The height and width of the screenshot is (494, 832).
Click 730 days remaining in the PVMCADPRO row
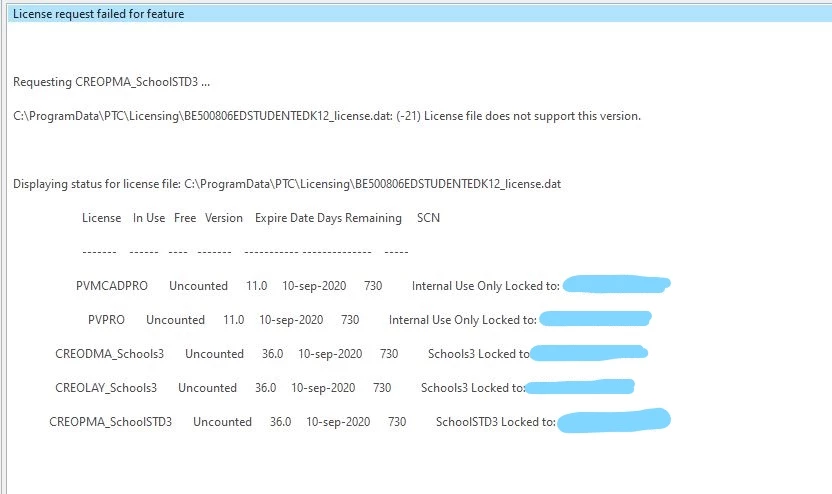pos(373,286)
